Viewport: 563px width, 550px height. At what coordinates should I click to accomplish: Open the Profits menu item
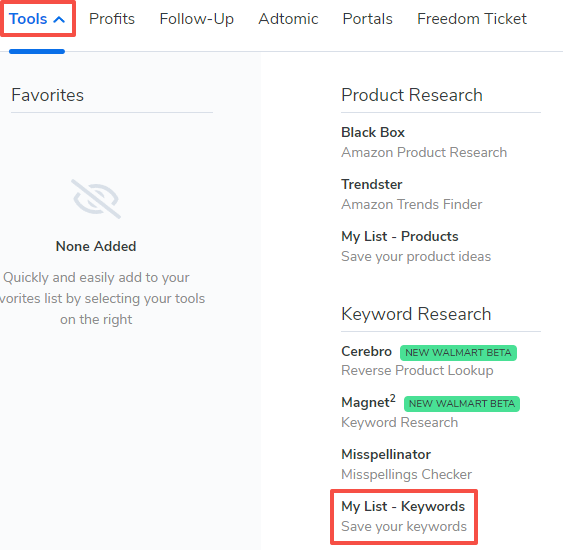(112, 19)
